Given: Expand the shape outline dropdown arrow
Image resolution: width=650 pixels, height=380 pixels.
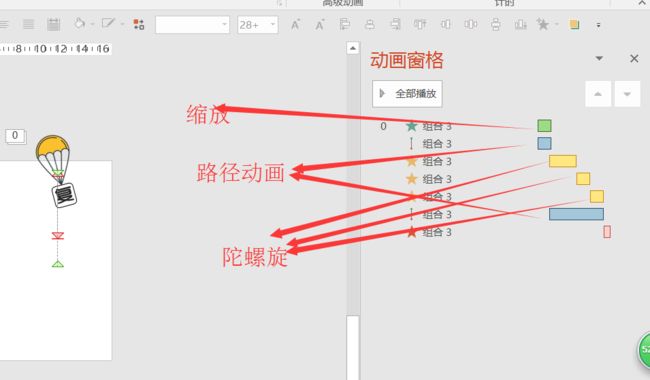Looking at the screenshot, I should point(122,24).
